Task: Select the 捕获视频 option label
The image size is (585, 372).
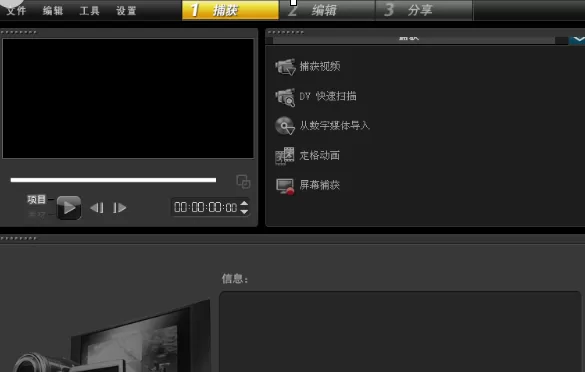Action: coord(320,66)
